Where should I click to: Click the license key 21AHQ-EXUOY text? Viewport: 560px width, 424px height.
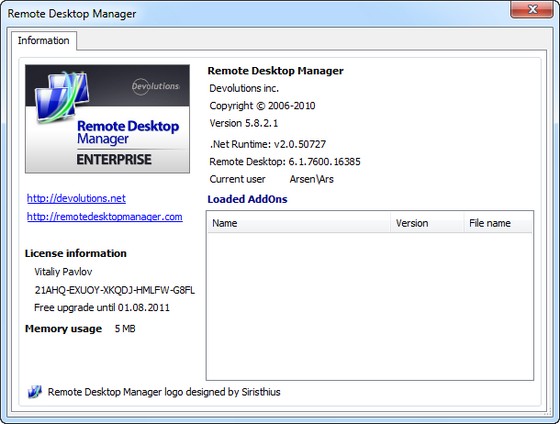coord(115,290)
